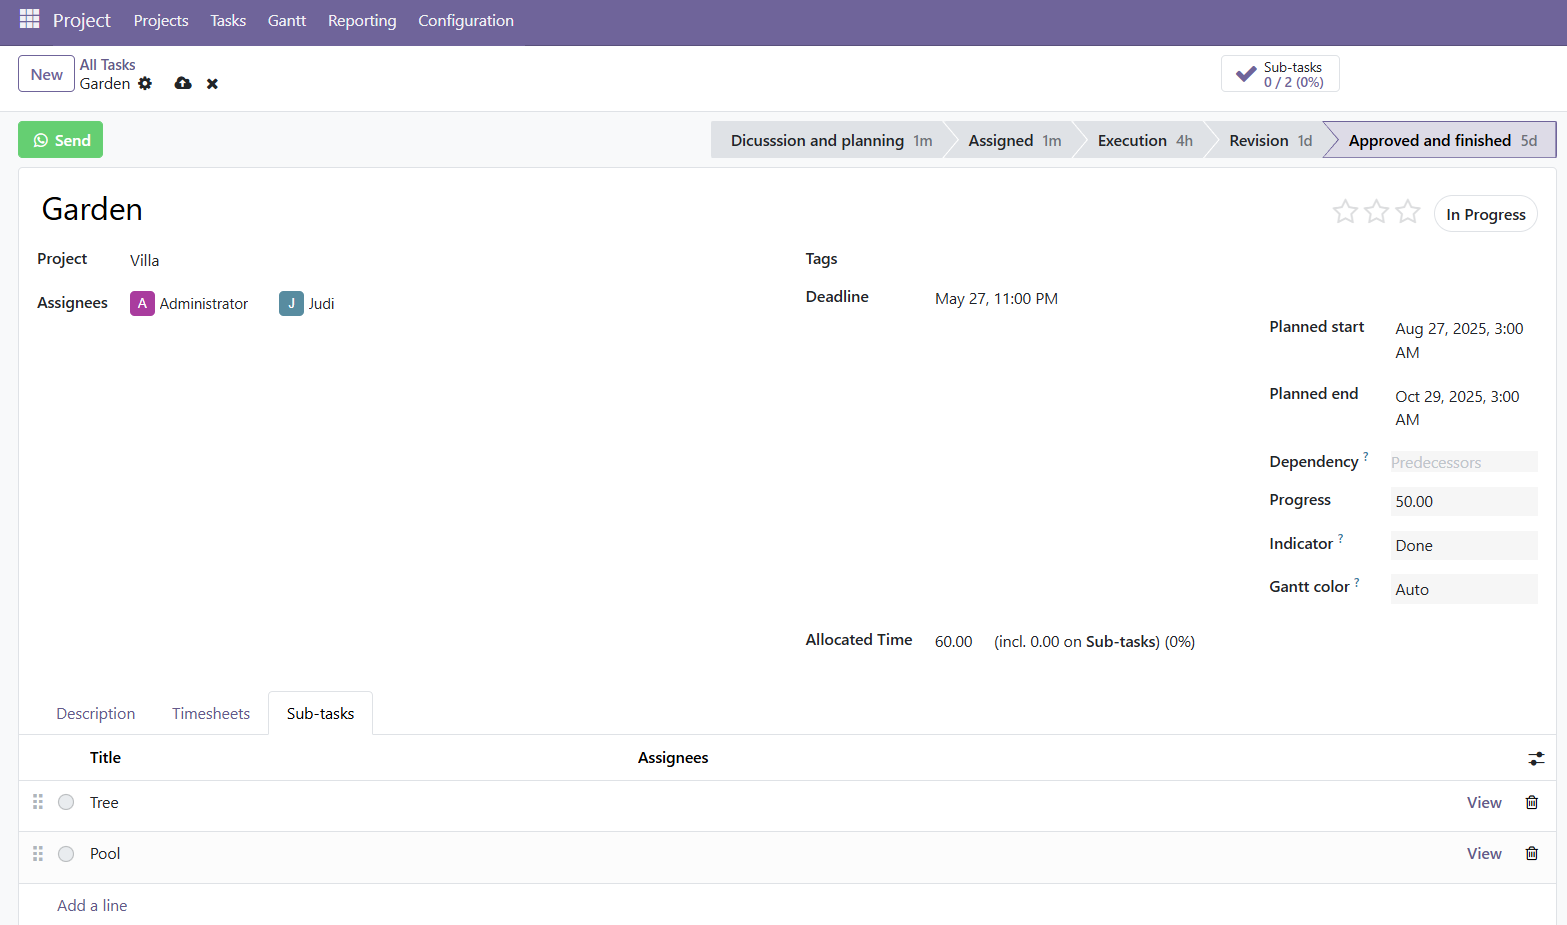The image size is (1567, 925).
Task: Switch to the Timesheets tab
Action: tap(210, 713)
